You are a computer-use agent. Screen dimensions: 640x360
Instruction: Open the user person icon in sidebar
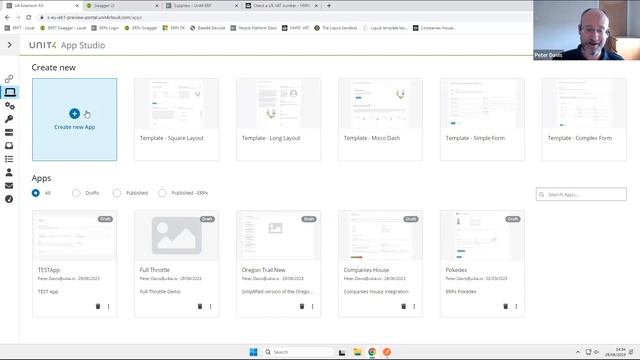click(x=9, y=172)
